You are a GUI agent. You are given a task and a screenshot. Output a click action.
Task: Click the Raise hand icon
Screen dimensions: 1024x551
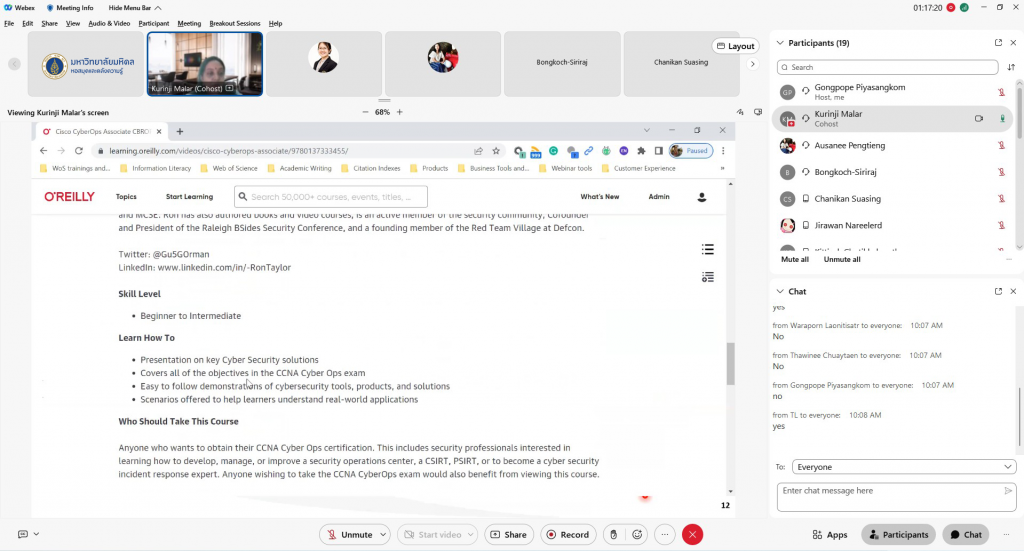point(614,535)
